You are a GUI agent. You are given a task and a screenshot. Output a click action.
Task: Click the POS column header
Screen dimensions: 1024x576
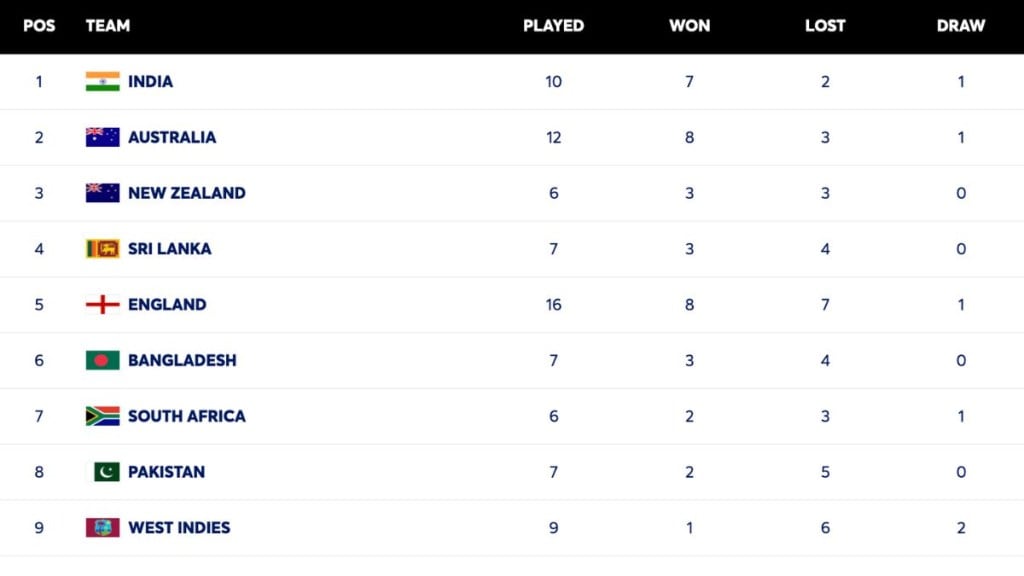39,26
